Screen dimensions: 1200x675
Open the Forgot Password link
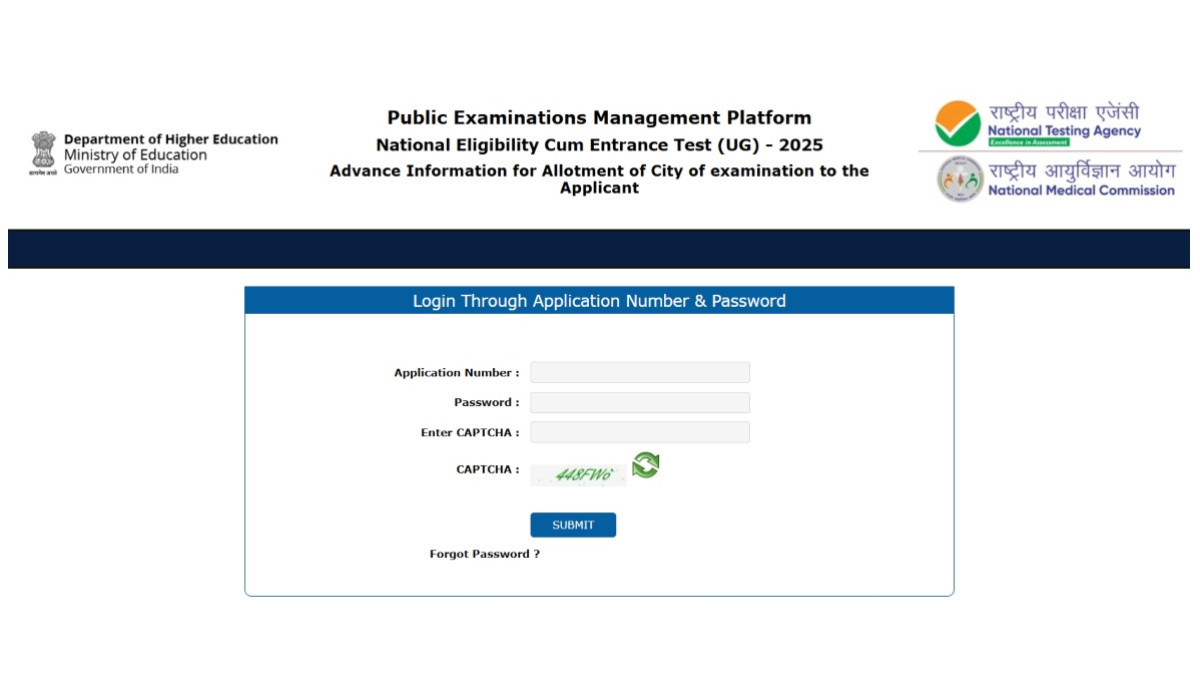[x=484, y=554]
